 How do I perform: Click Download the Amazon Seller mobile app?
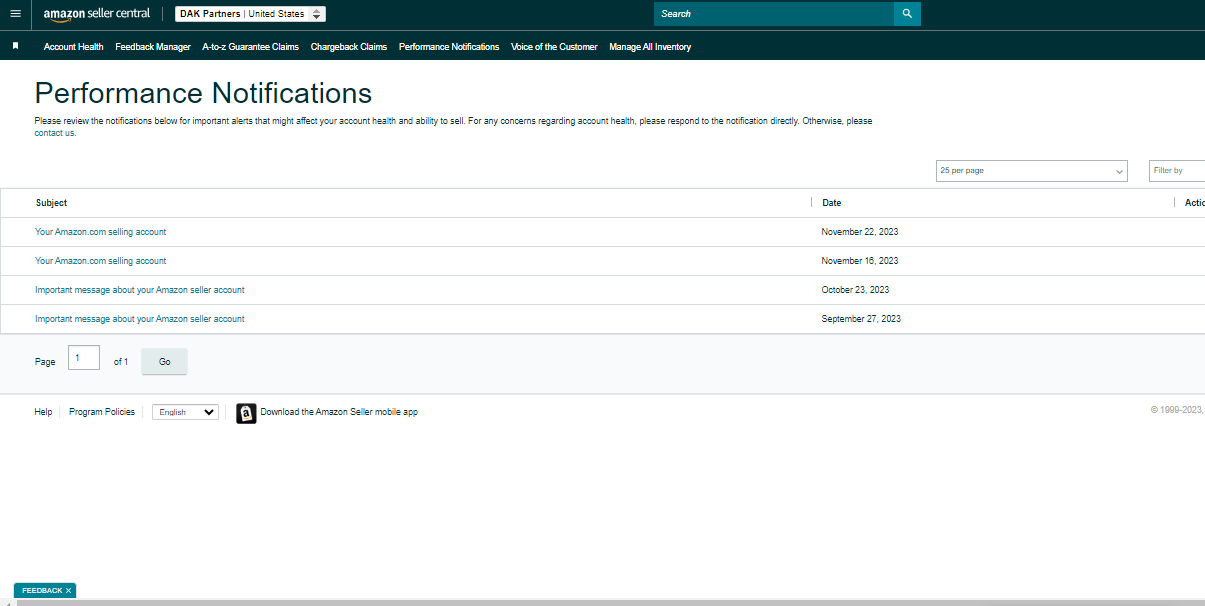(x=339, y=412)
